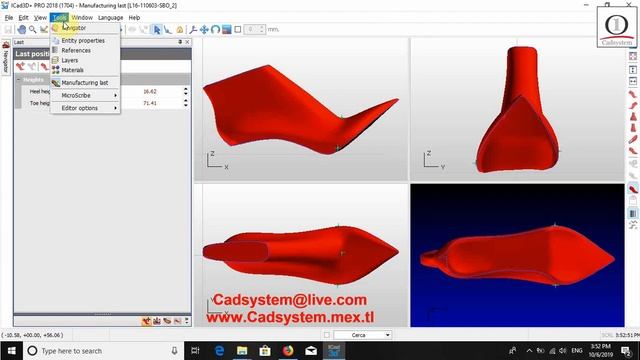Click the heel height value 16.62
This screenshot has width=640, height=360.
tap(150, 91)
